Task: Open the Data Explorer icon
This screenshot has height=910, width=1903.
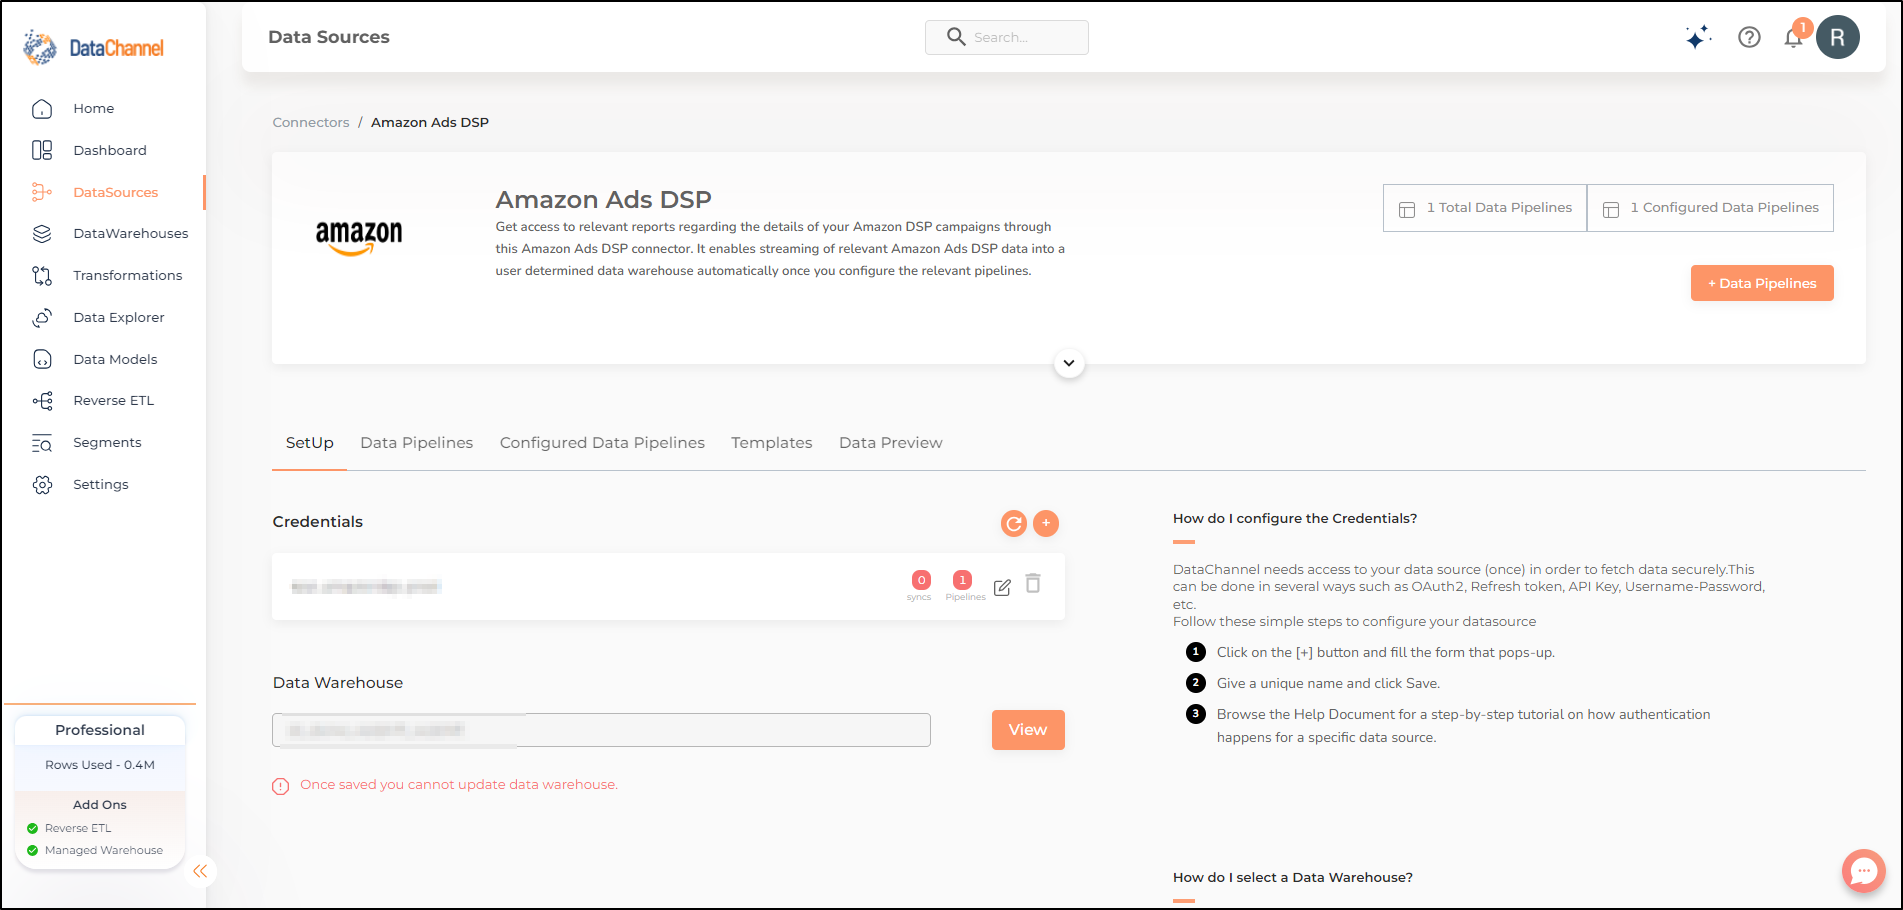Action: 42,317
